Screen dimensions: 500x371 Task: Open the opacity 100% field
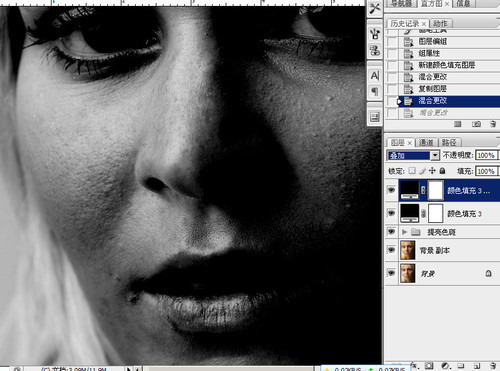point(486,155)
